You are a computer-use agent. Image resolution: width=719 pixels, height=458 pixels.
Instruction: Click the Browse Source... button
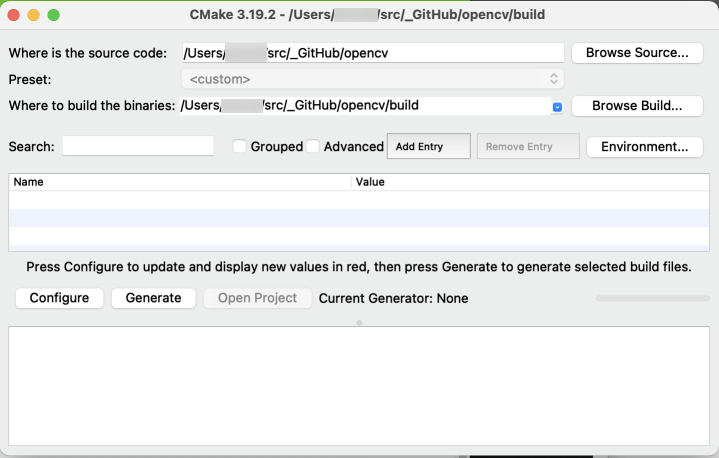click(637, 53)
